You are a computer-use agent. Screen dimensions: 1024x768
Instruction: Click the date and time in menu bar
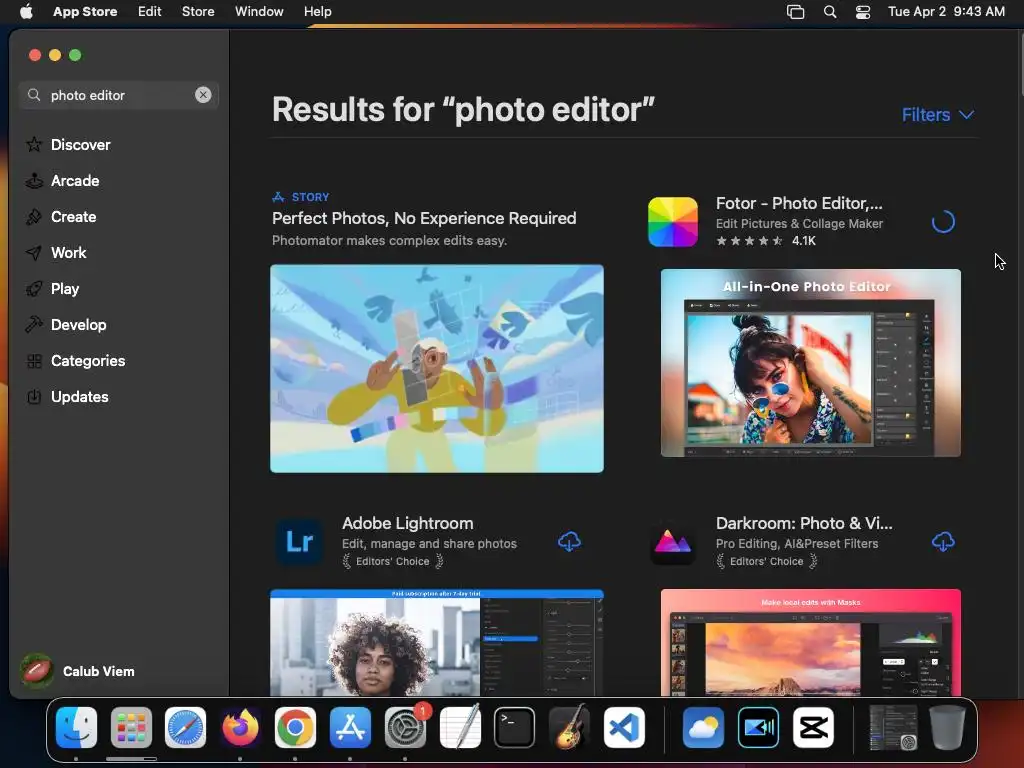(x=946, y=11)
